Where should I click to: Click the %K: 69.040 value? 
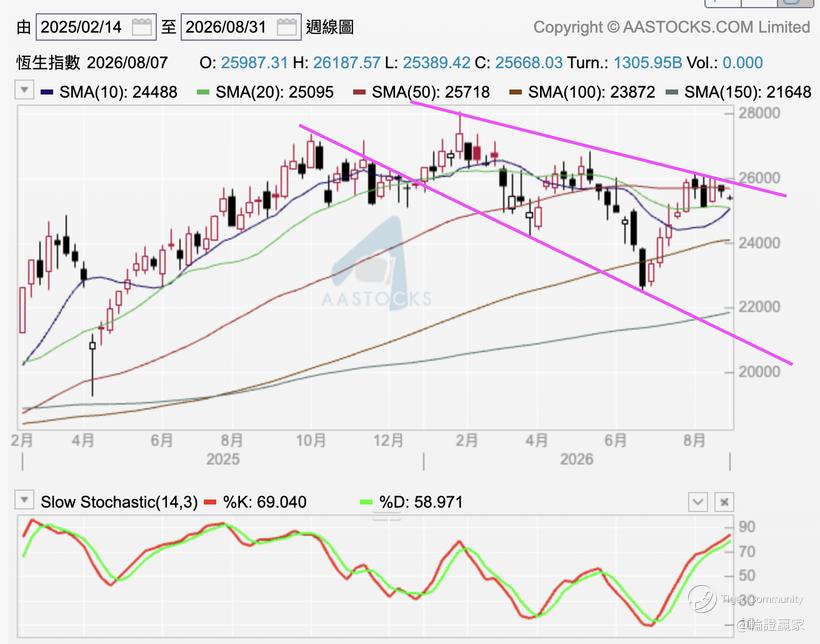(265, 502)
